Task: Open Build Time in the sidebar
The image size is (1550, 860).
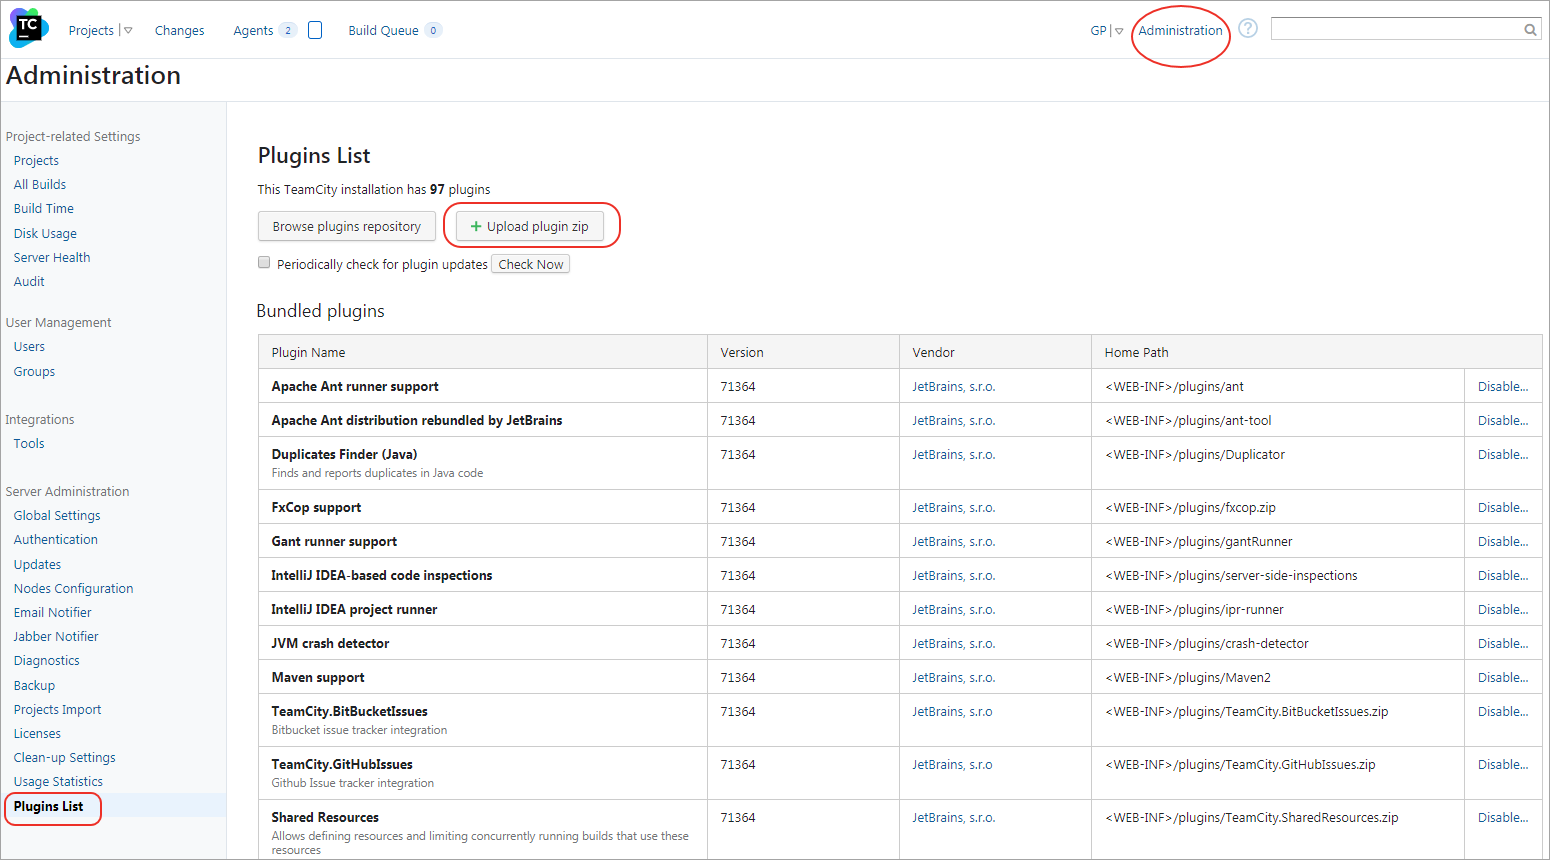Action: point(44,209)
